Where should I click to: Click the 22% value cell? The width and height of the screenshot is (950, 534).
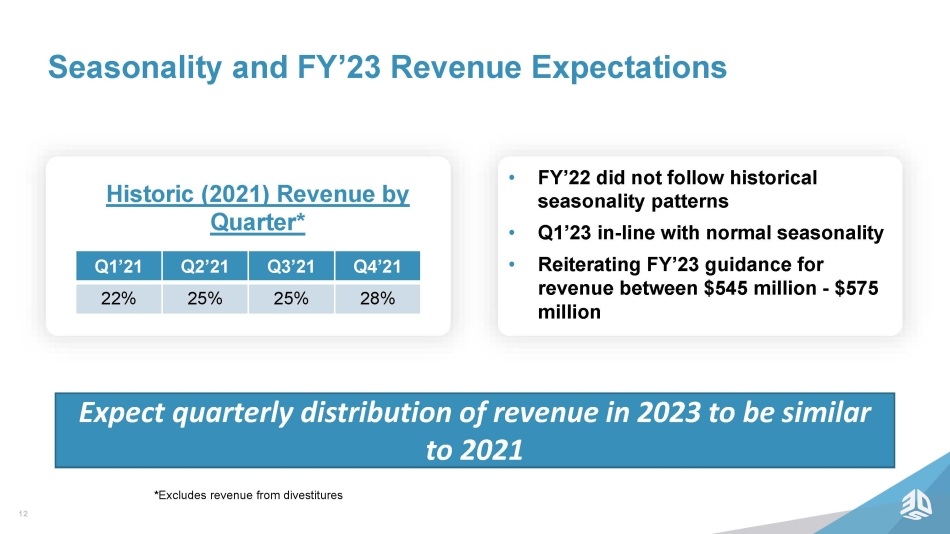[x=119, y=298]
